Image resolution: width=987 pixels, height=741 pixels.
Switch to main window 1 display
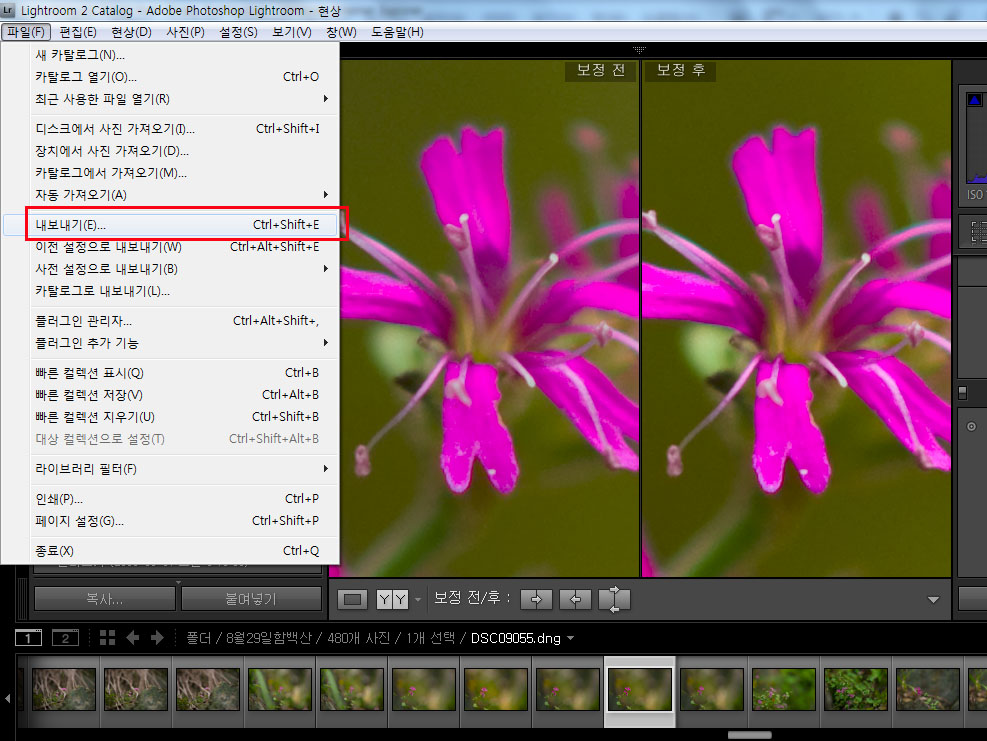coord(28,638)
